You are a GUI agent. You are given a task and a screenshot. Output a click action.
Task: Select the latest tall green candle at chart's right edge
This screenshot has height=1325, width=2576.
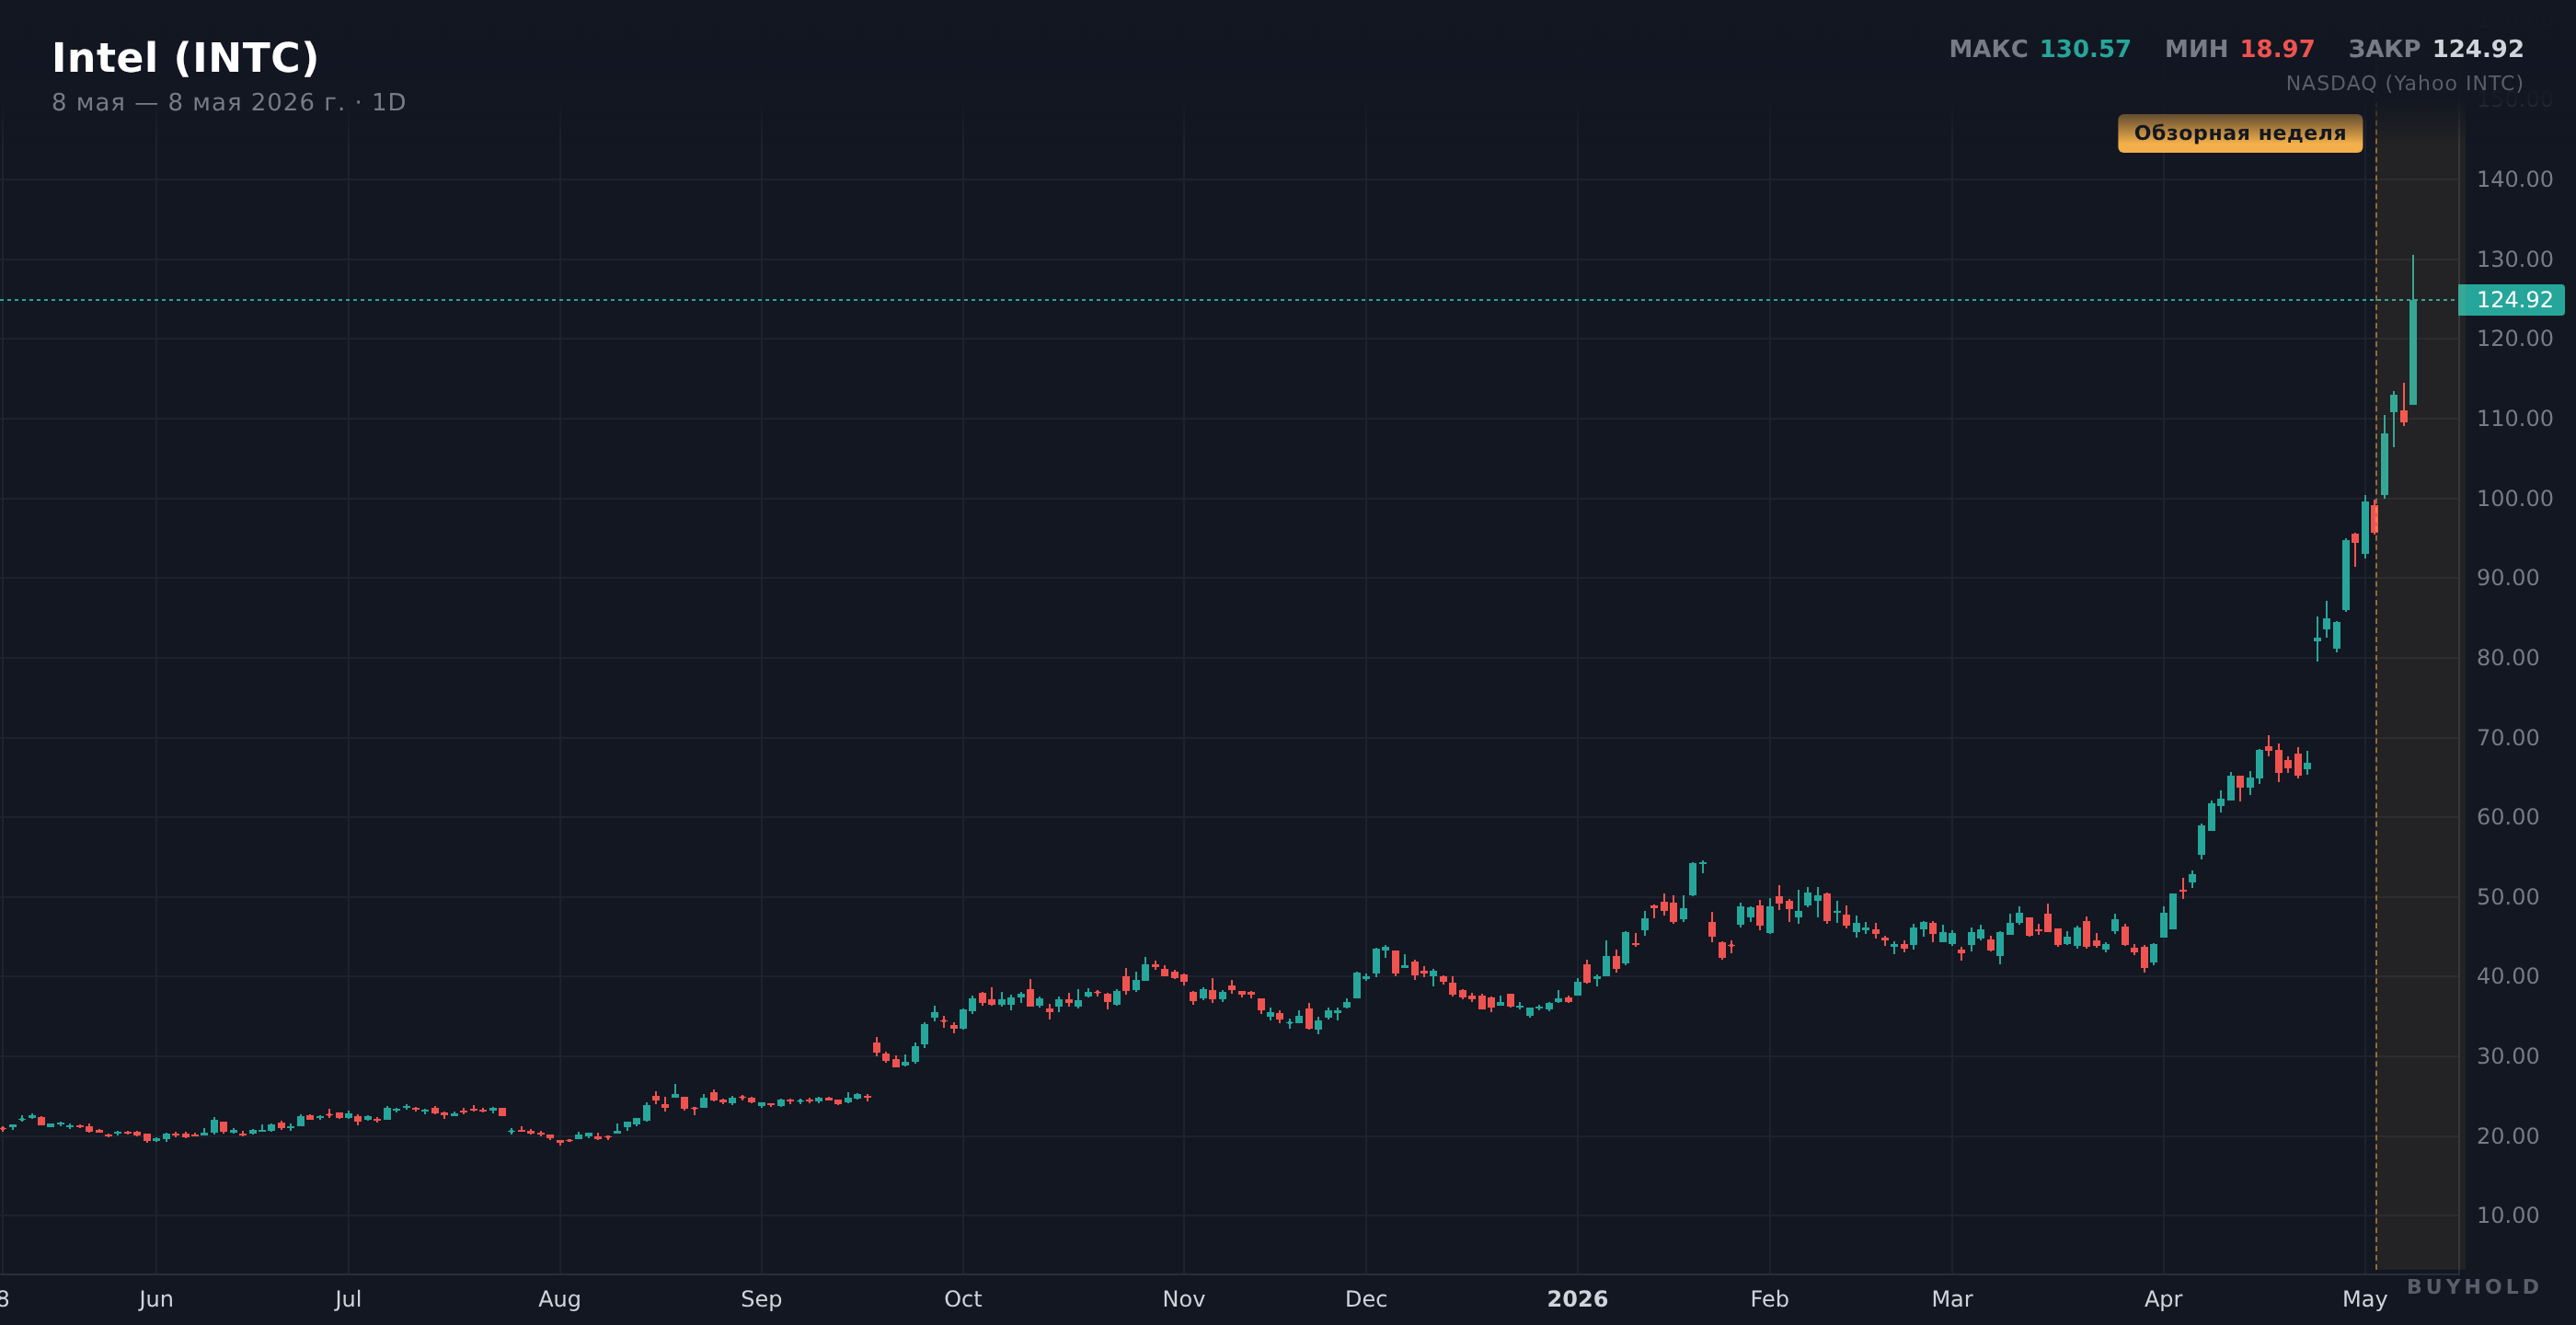(x=2413, y=352)
